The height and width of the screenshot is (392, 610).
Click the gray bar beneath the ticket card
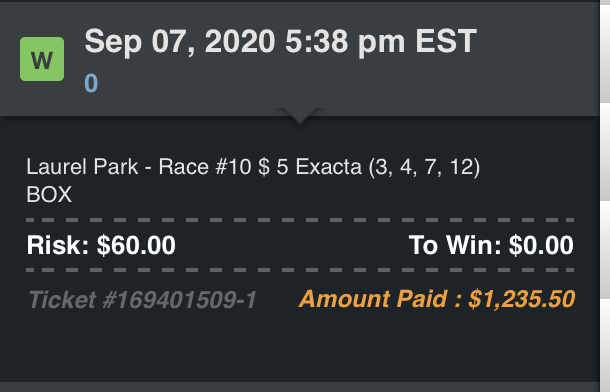[x=300, y=387]
